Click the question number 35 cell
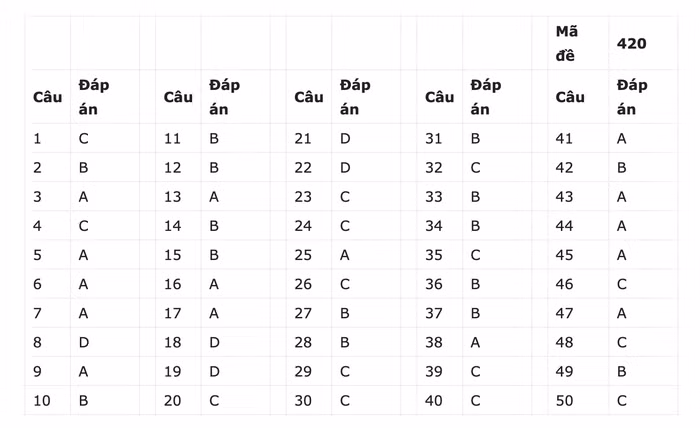 [x=434, y=255]
